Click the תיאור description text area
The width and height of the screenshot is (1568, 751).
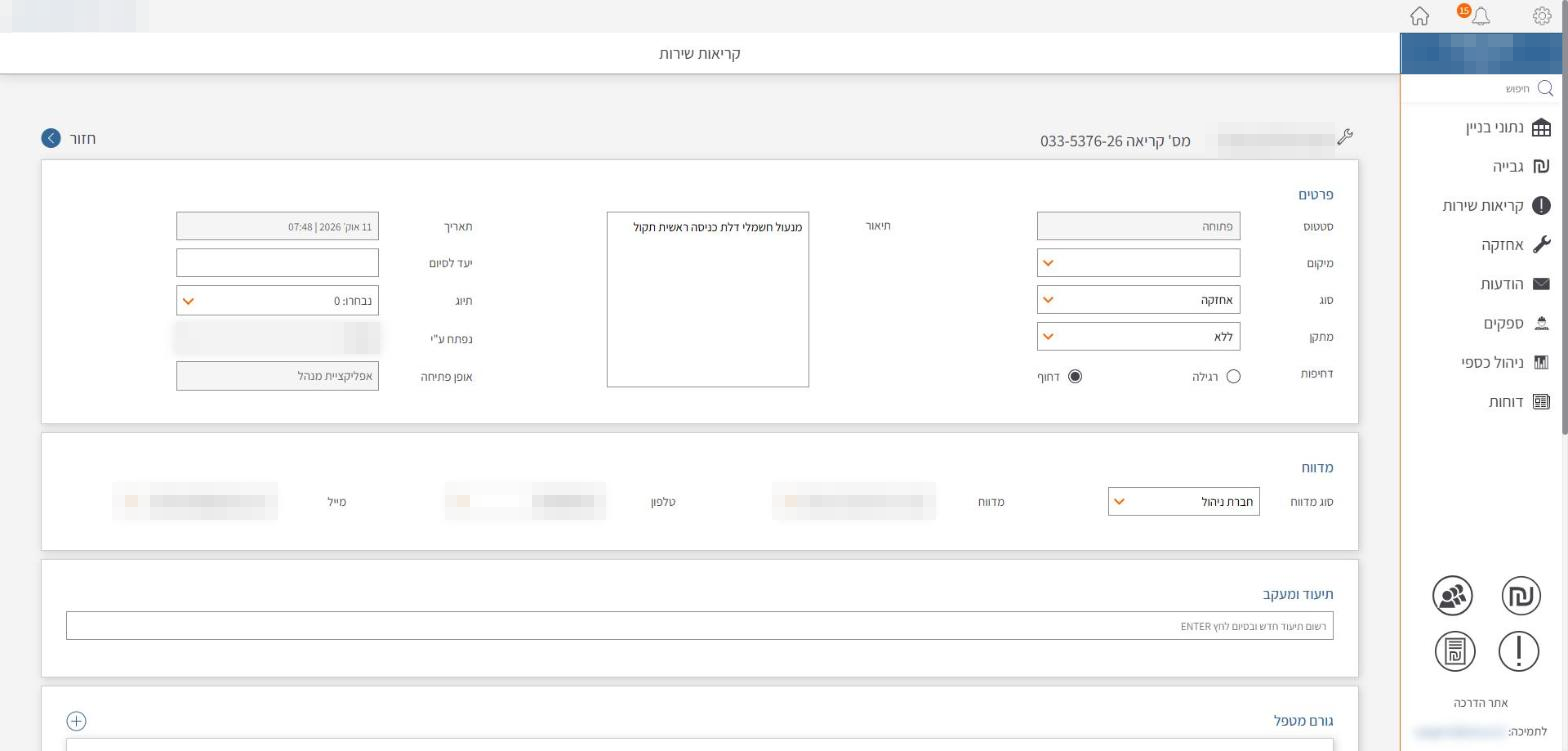pyautogui.click(x=707, y=299)
